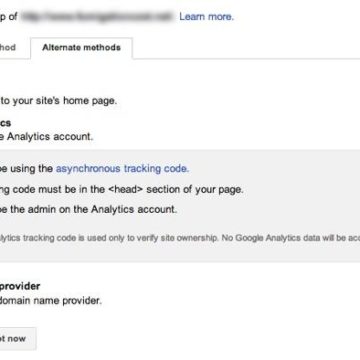The width and height of the screenshot is (360, 360).
Task: Click the 'domain name provider.' description line
Action: 51,301
